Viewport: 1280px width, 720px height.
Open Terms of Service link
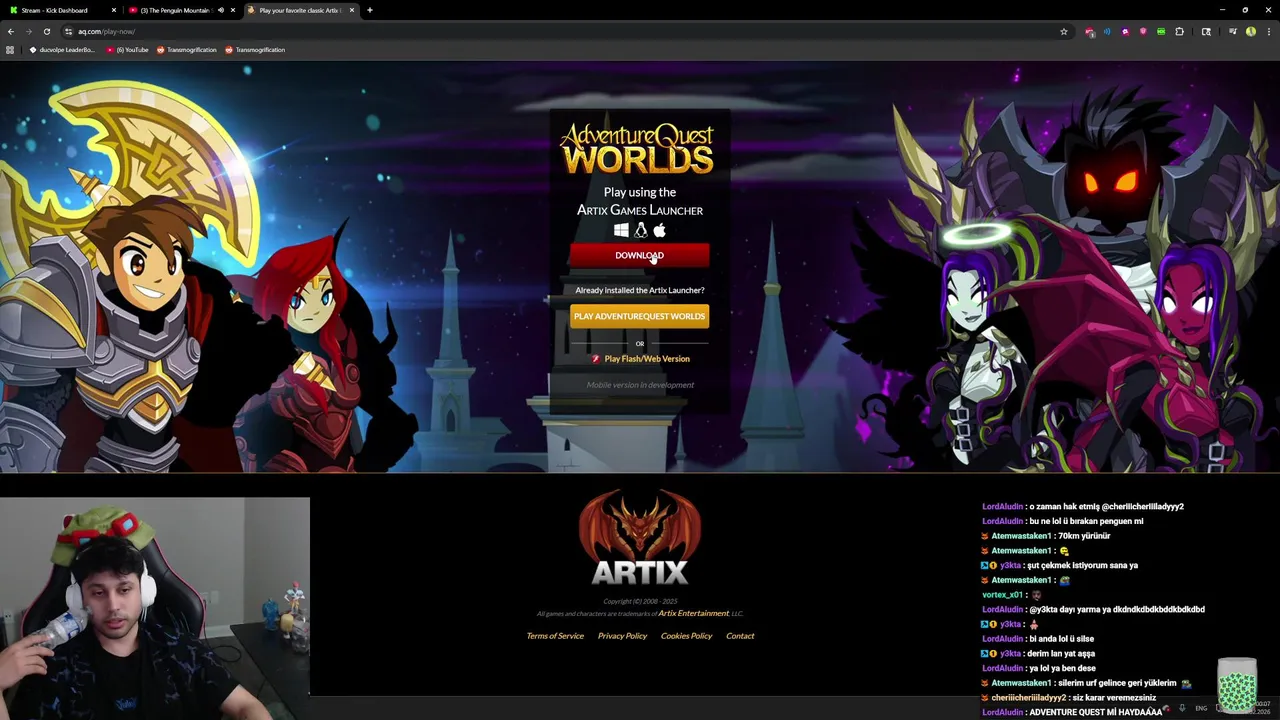pyautogui.click(x=555, y=636)
